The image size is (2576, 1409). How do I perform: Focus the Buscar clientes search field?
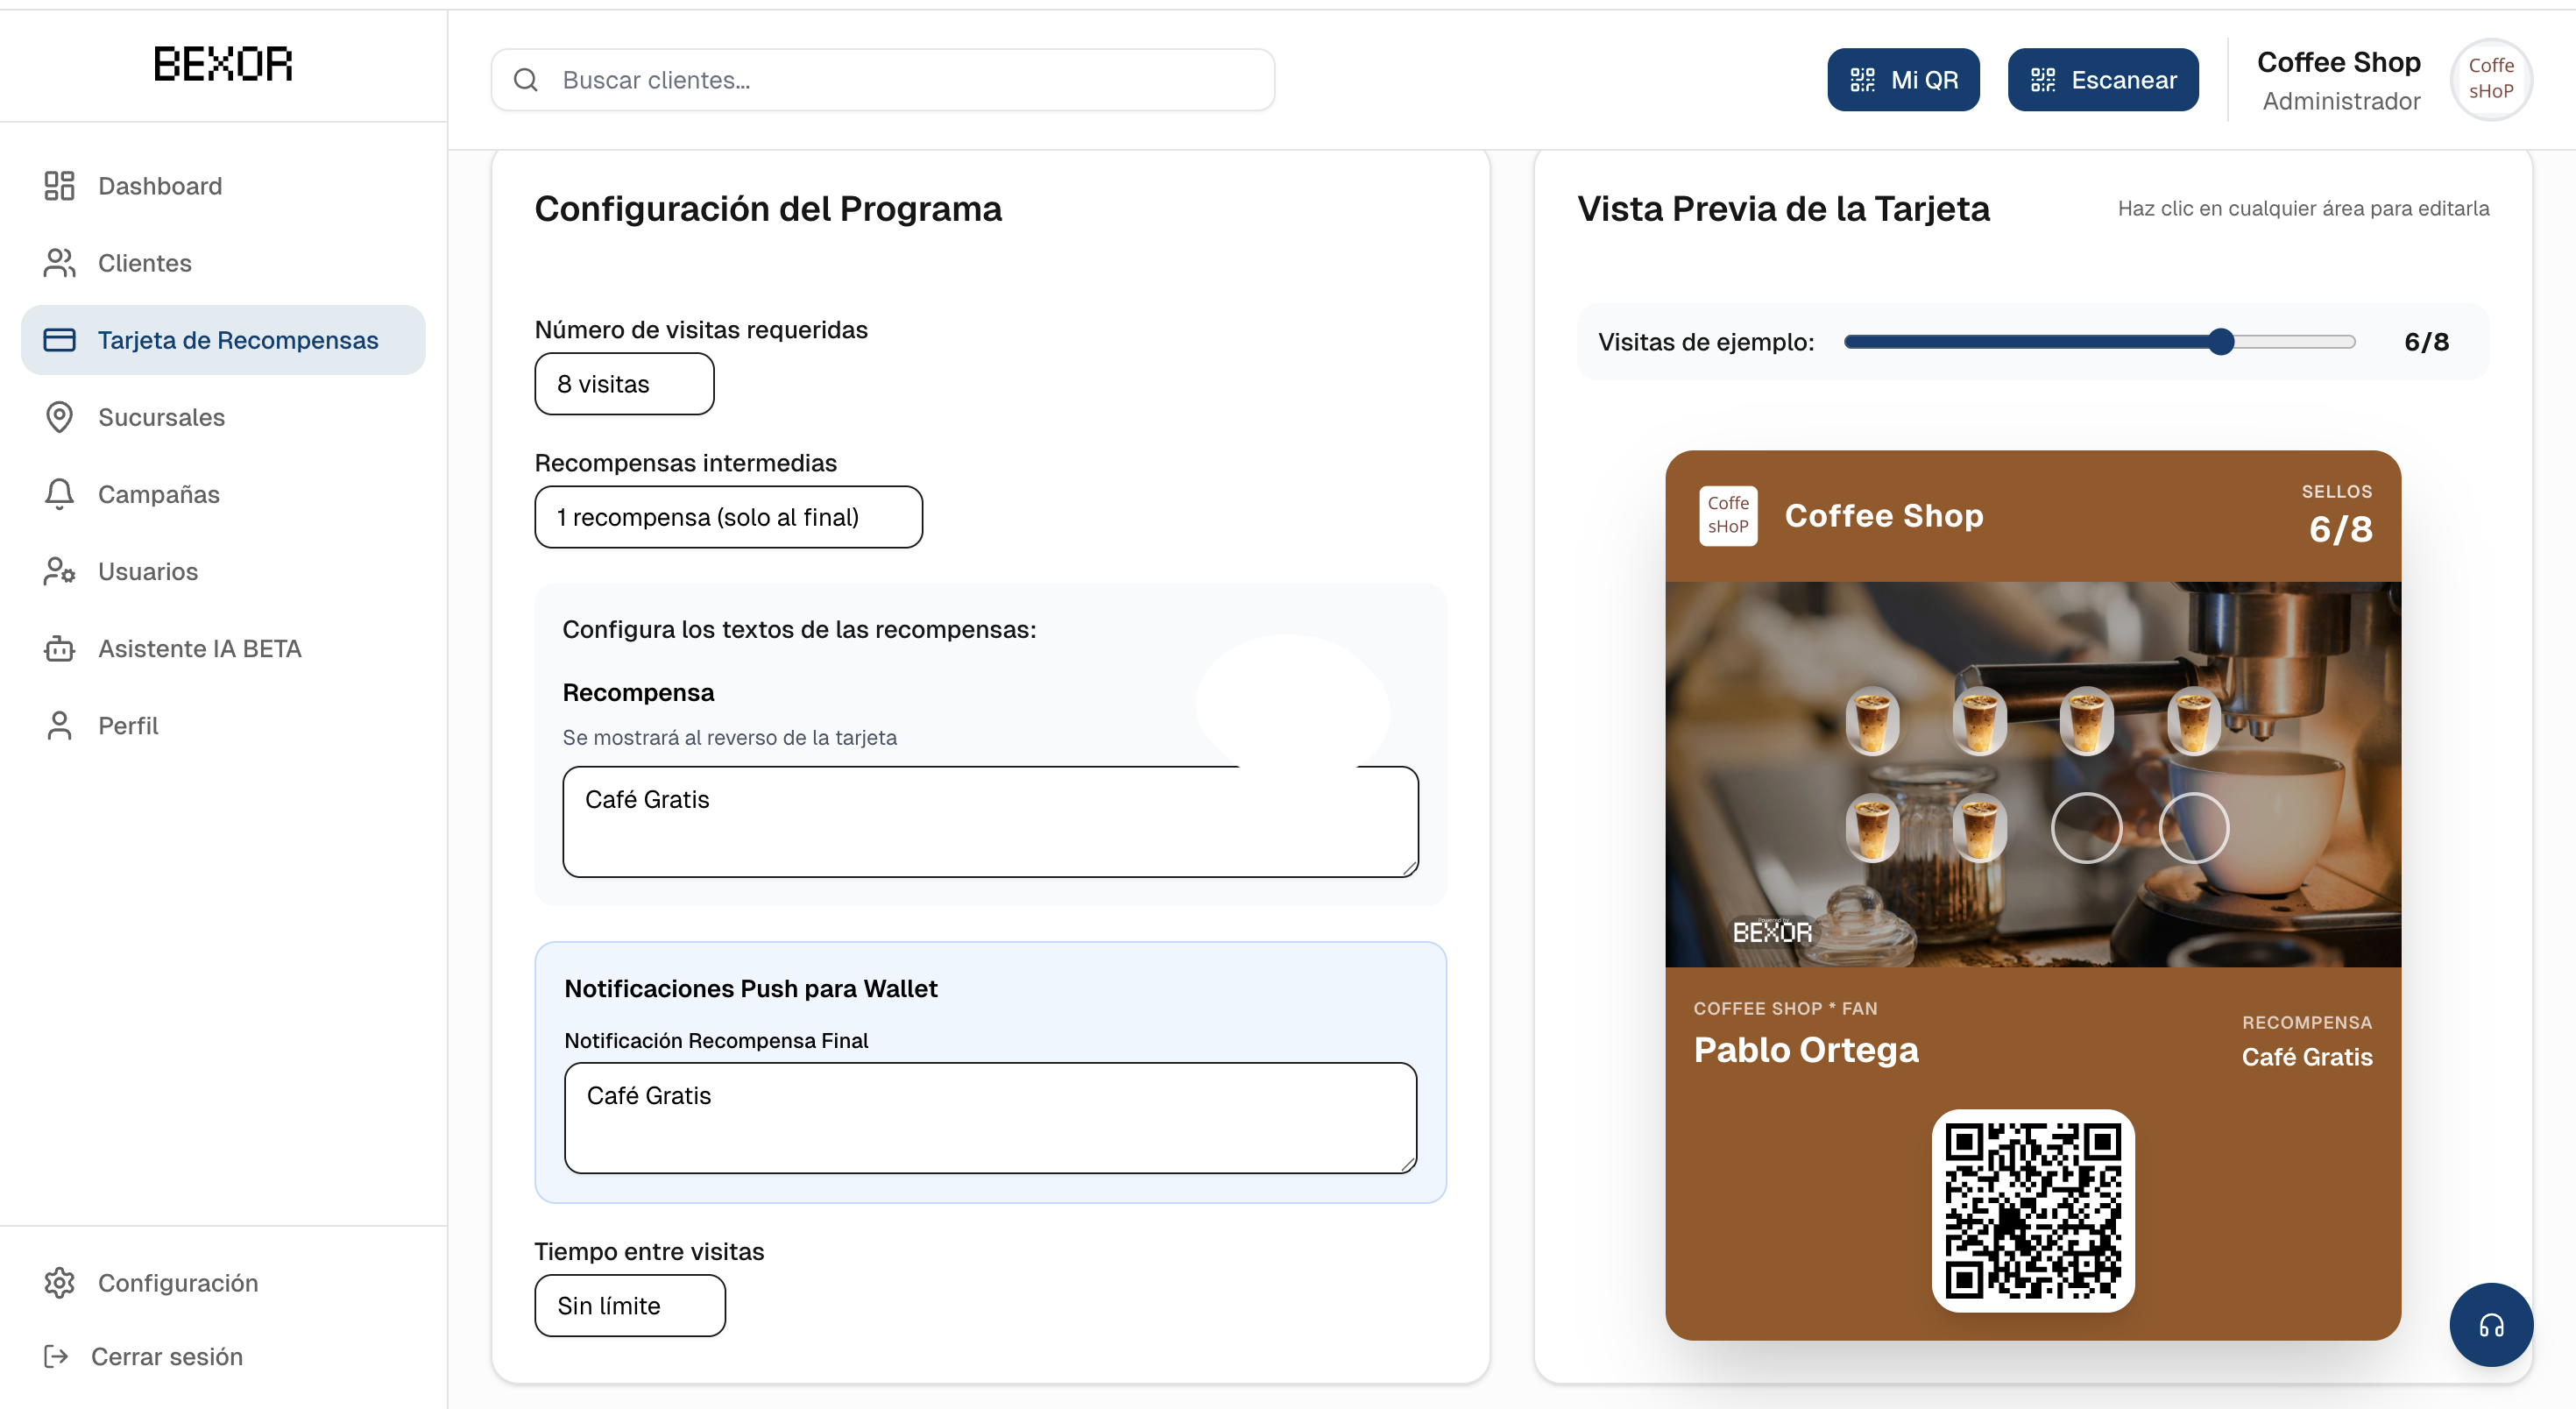click(x=882, y=79)
